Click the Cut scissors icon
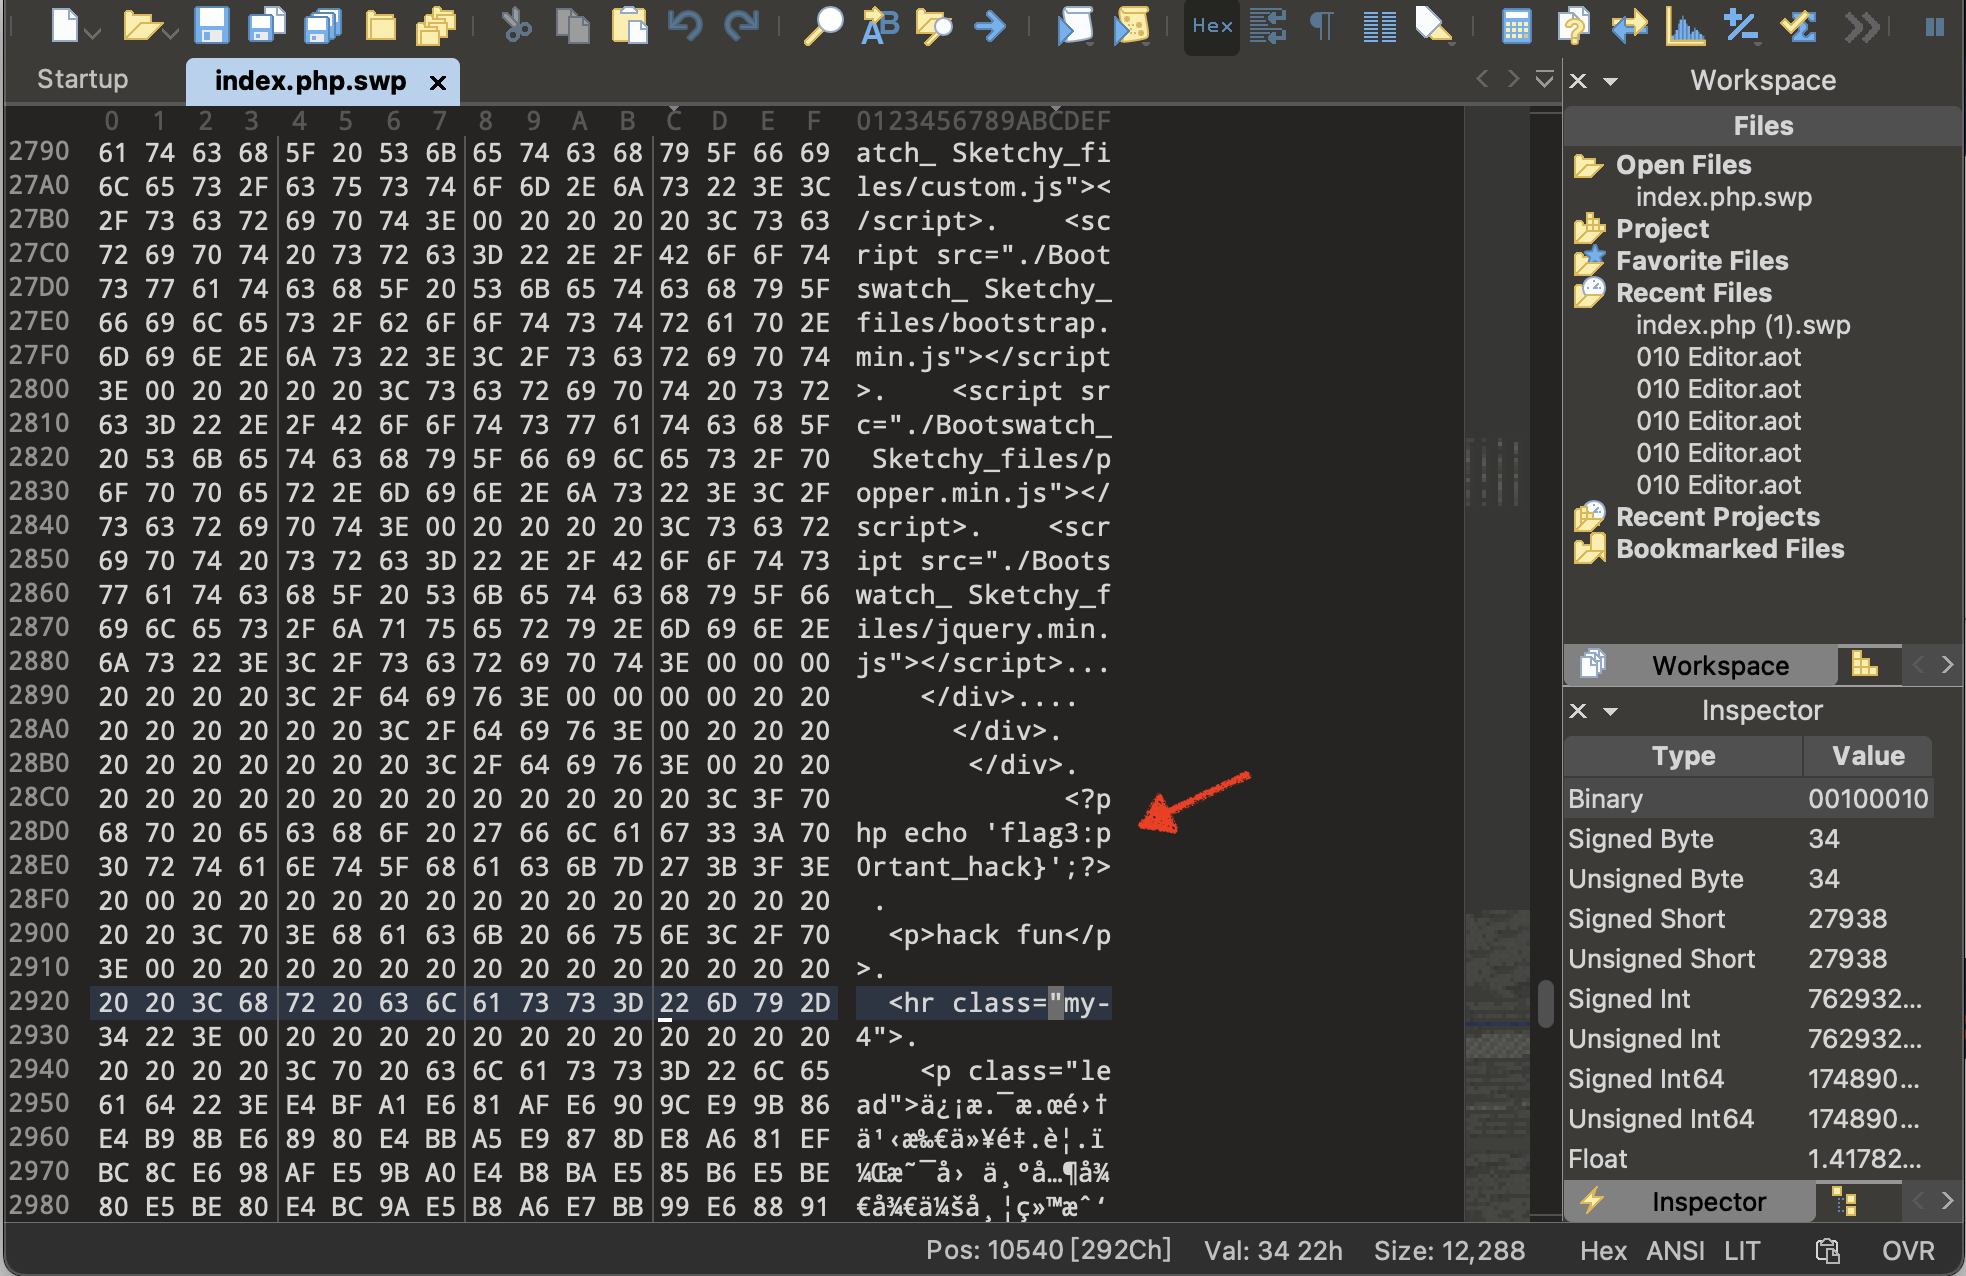Screen dimensions: 1966x1276 tap(517, 26)
